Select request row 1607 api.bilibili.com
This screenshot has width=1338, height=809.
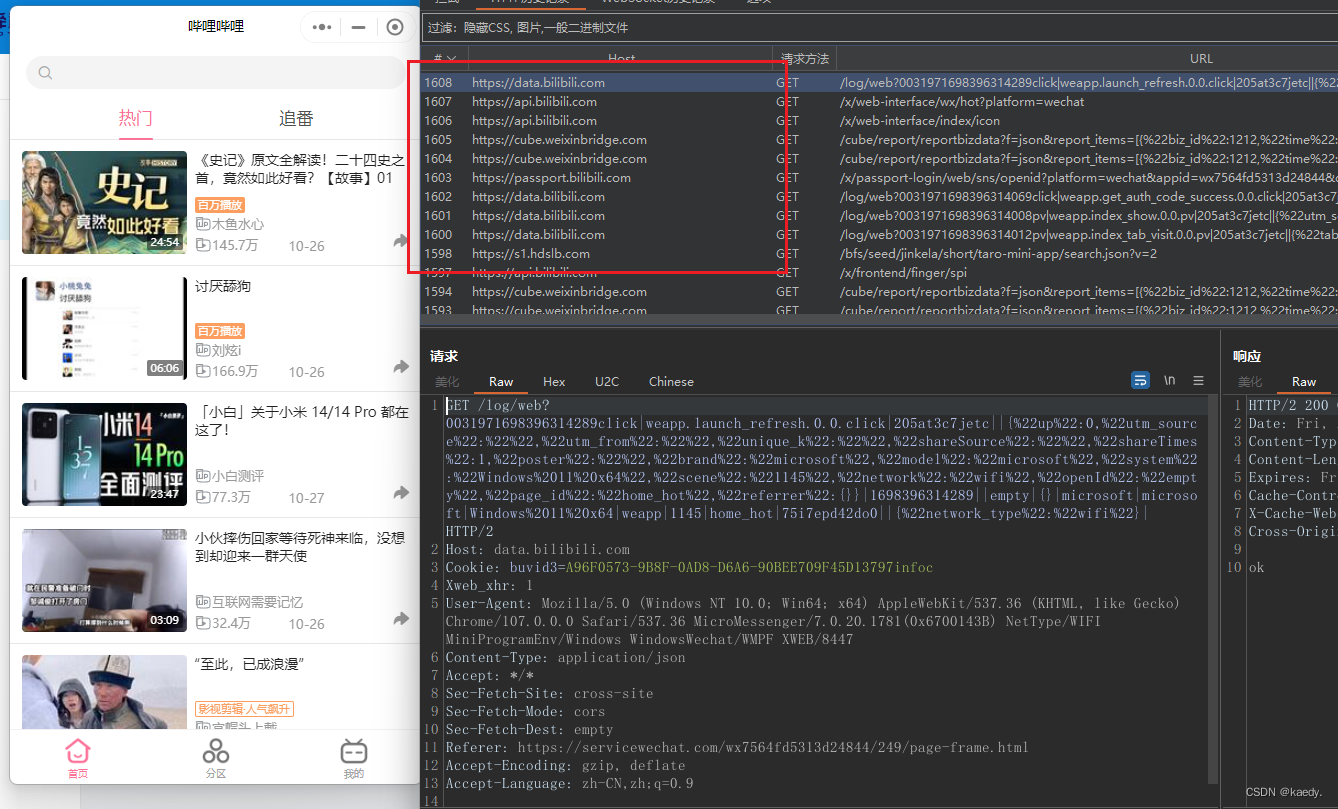pyautogui.click(x=879, y=101)
